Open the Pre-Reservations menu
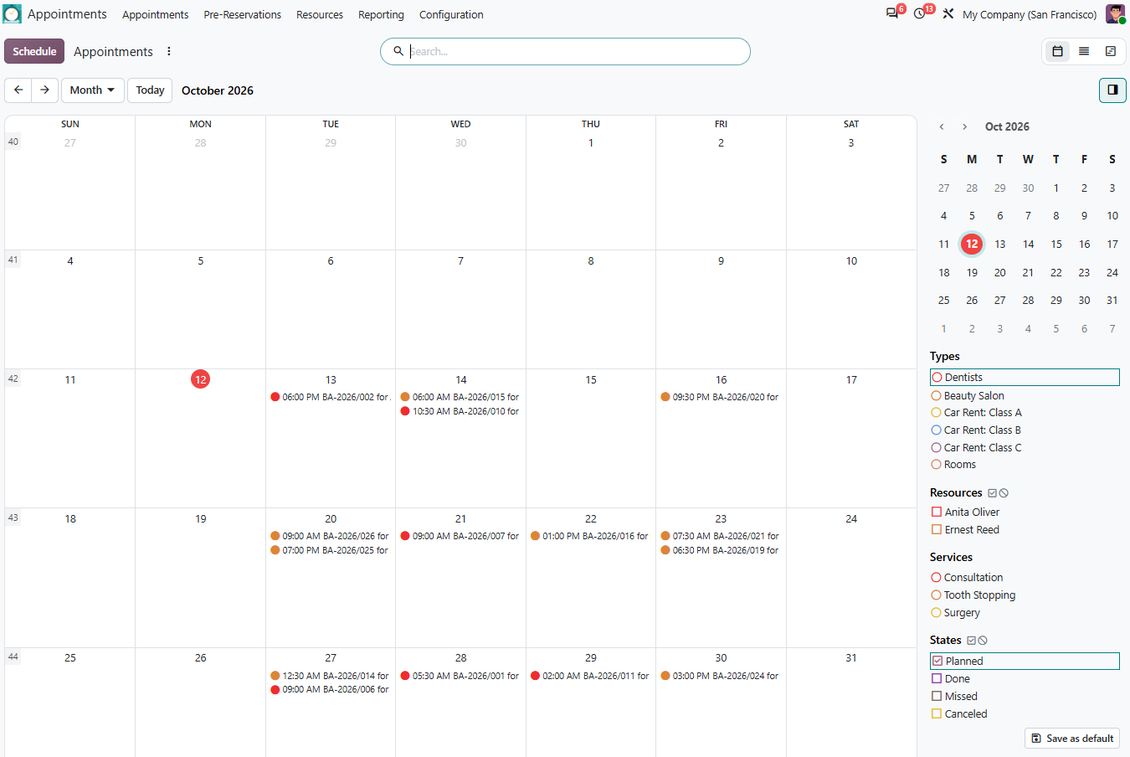The width and height of the screenshot is (1130, 757). tap(242, 14)
